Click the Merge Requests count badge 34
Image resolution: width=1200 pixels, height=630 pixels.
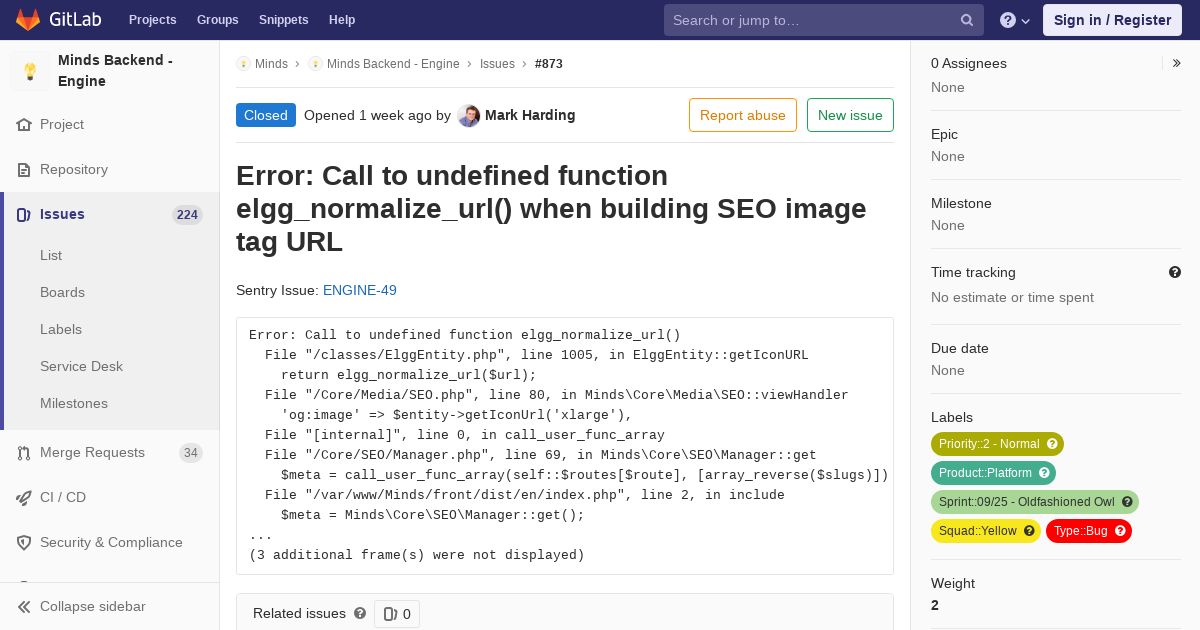coord(190,453)
